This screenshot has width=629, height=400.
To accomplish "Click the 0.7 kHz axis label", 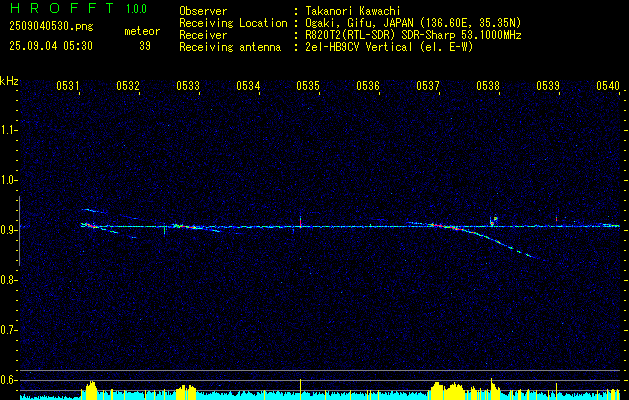I will point(9,330).
